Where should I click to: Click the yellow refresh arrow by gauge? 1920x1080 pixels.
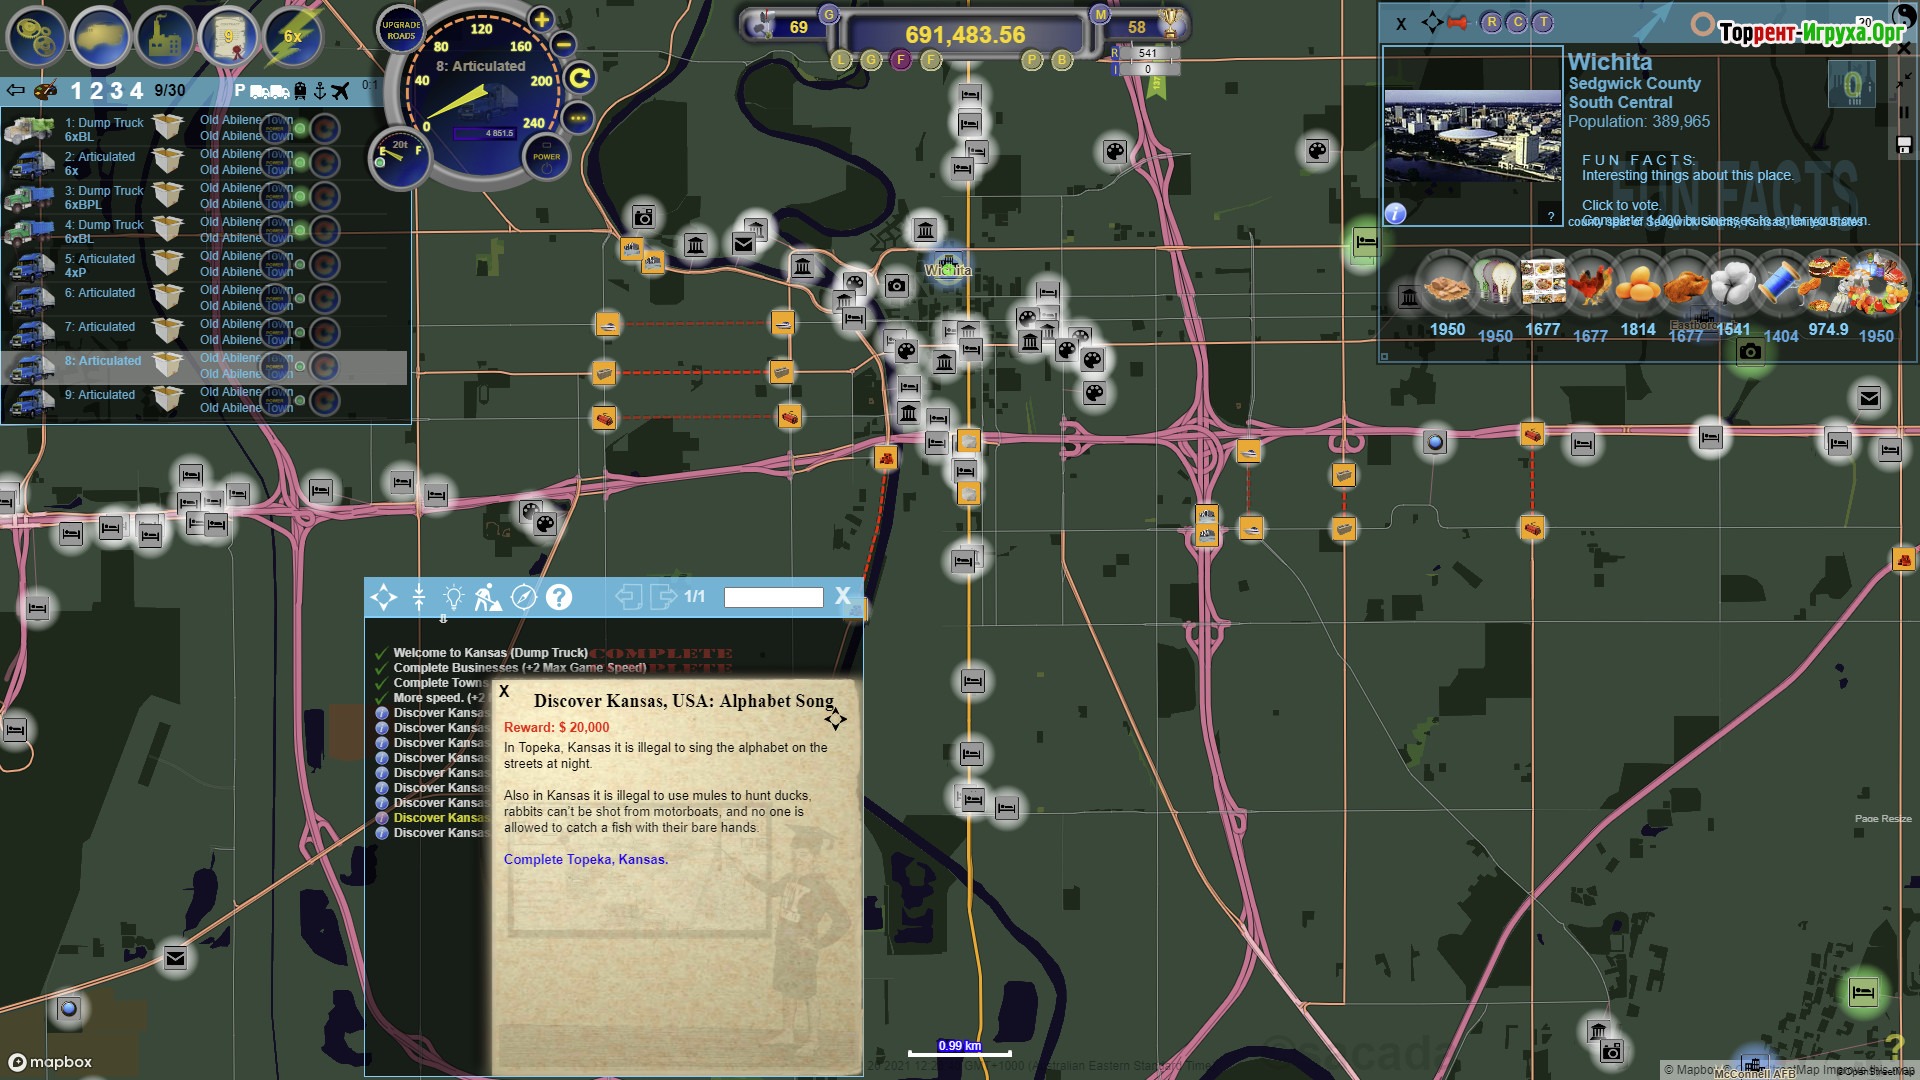point(579,78)
